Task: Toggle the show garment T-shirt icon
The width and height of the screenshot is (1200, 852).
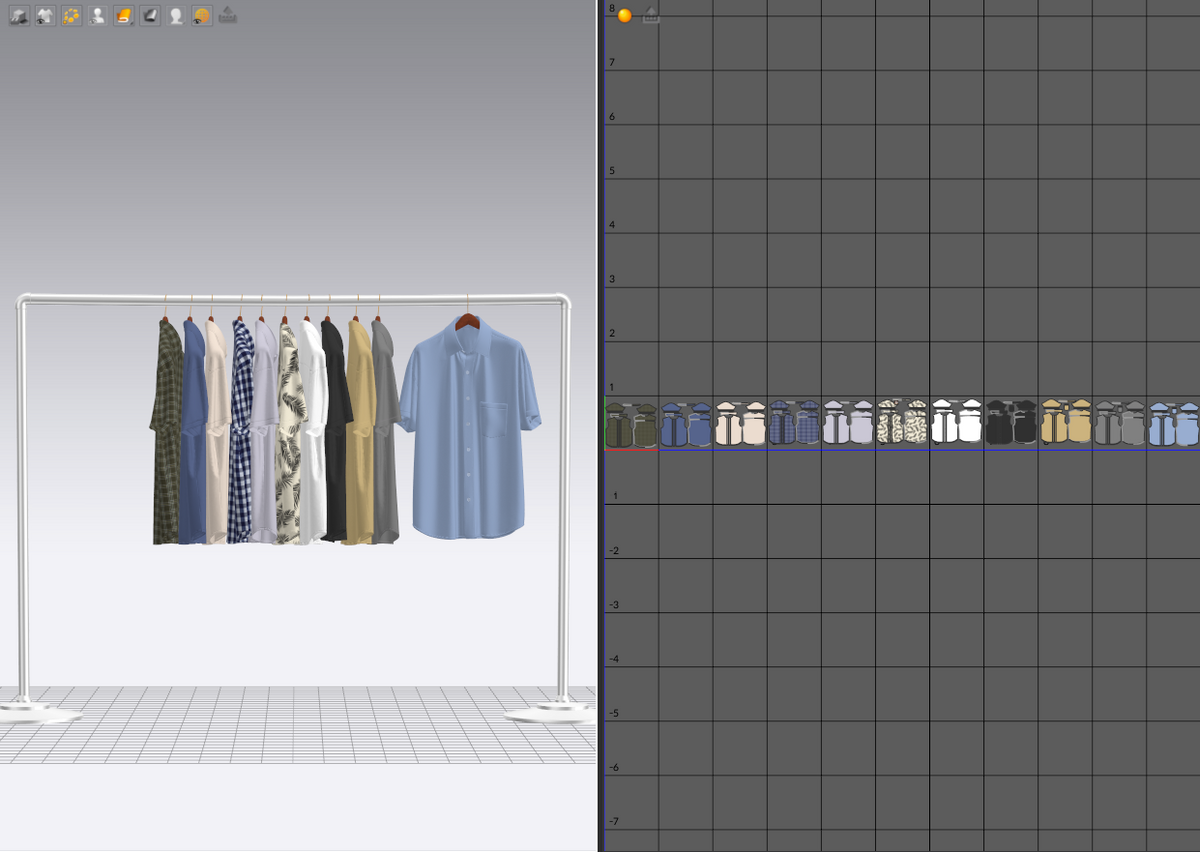Action: coord(45,16)
